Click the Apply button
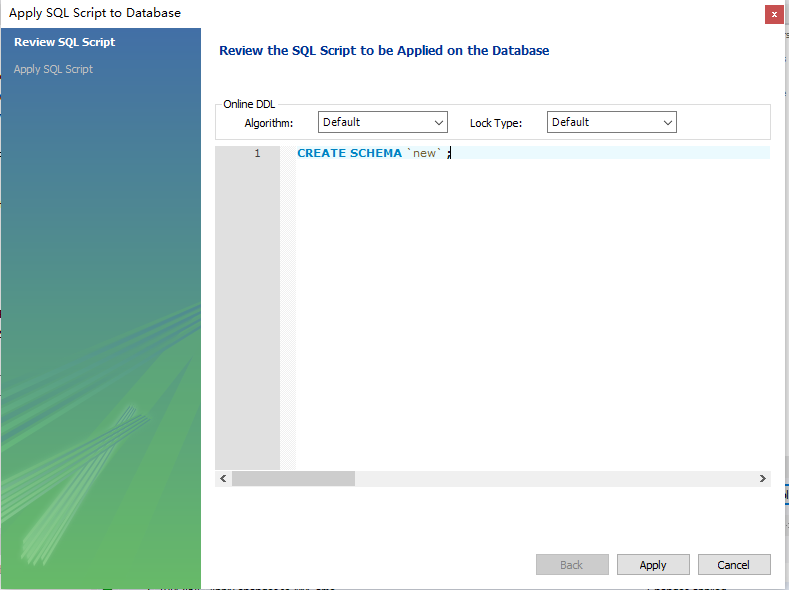 [x=653, y=565]
